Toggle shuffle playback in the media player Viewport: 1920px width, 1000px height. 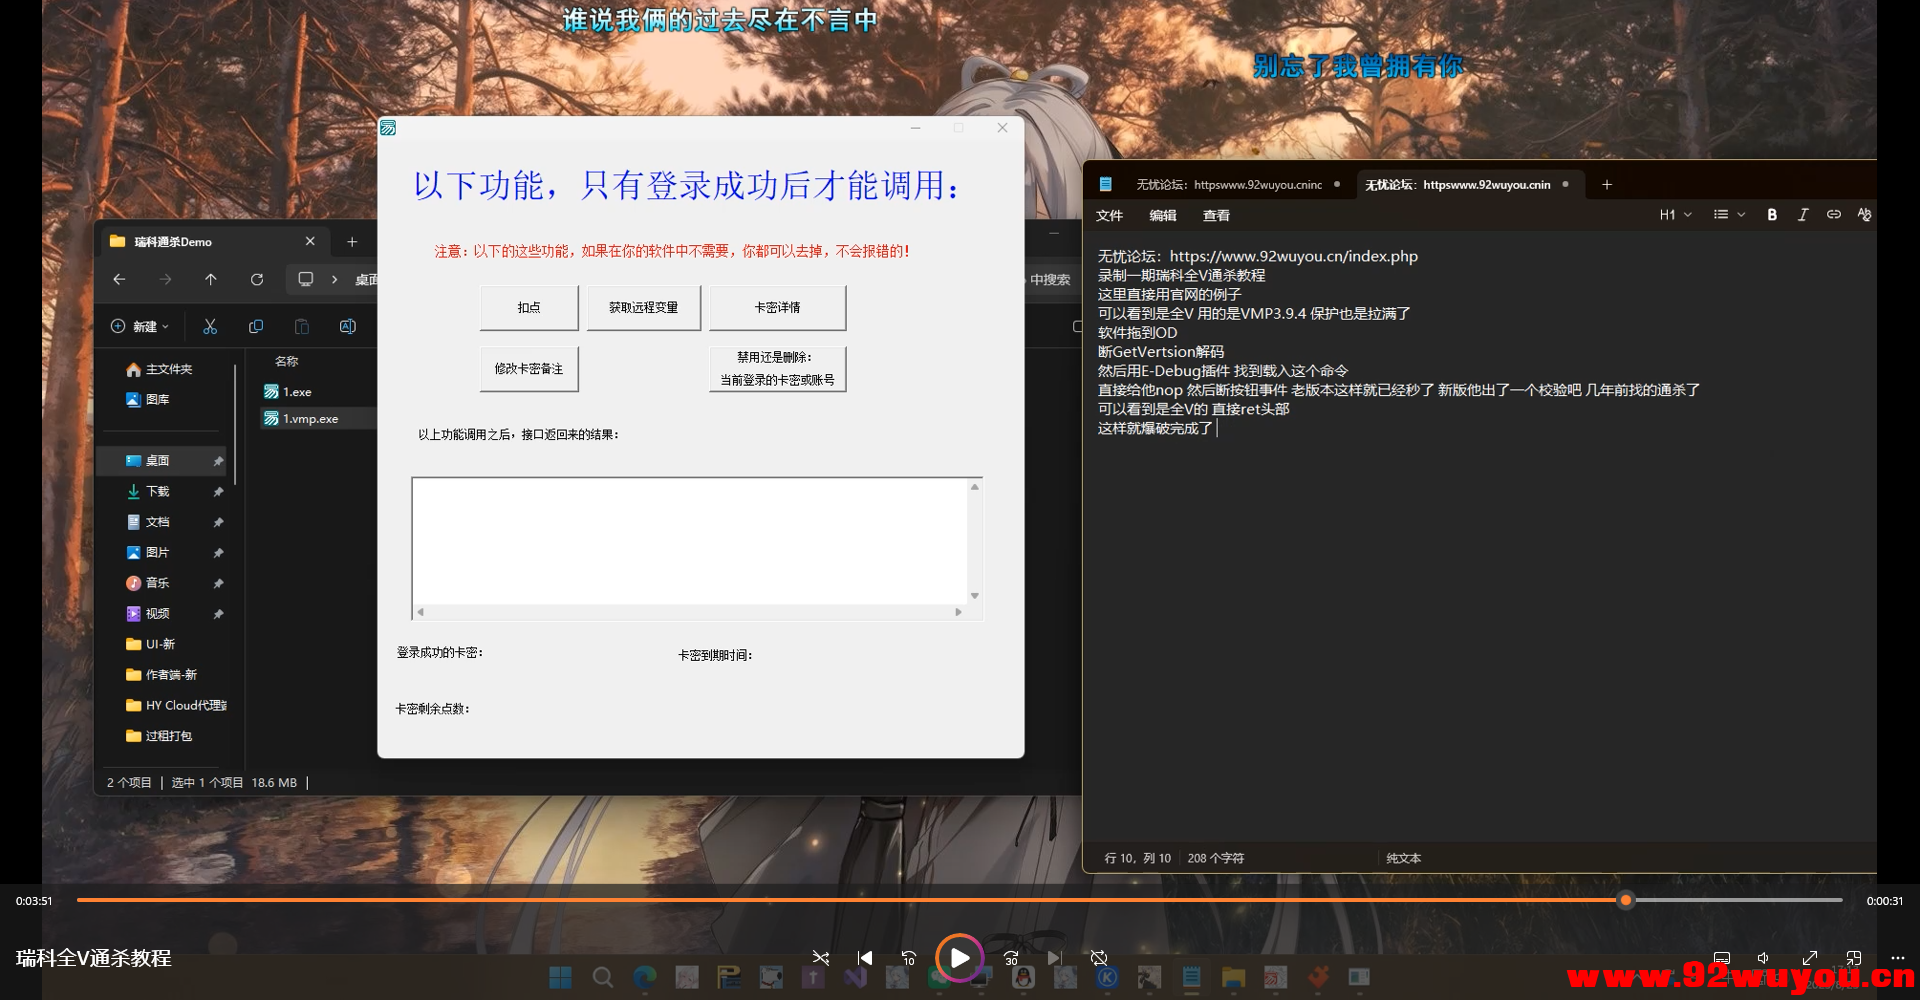[821, 957]
